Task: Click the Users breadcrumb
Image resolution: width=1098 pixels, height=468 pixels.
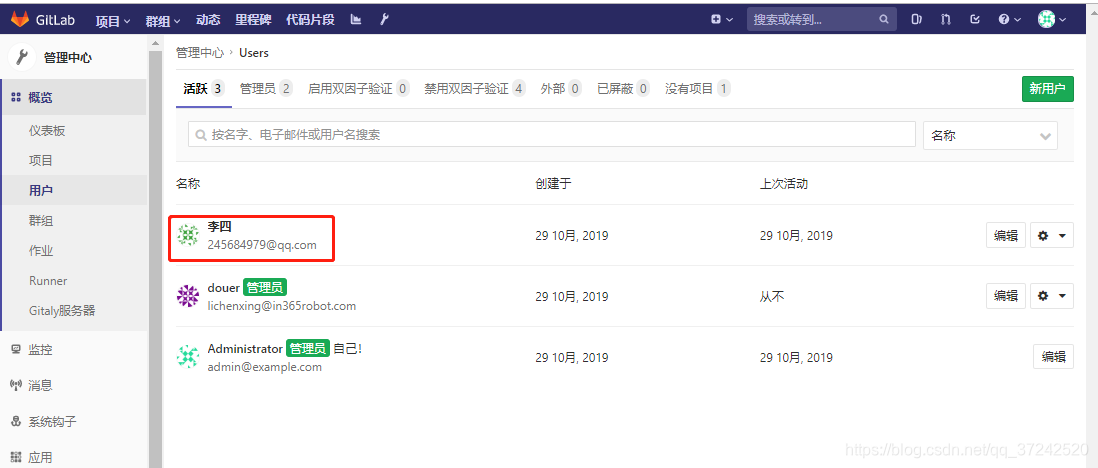Action: (253, 53)
